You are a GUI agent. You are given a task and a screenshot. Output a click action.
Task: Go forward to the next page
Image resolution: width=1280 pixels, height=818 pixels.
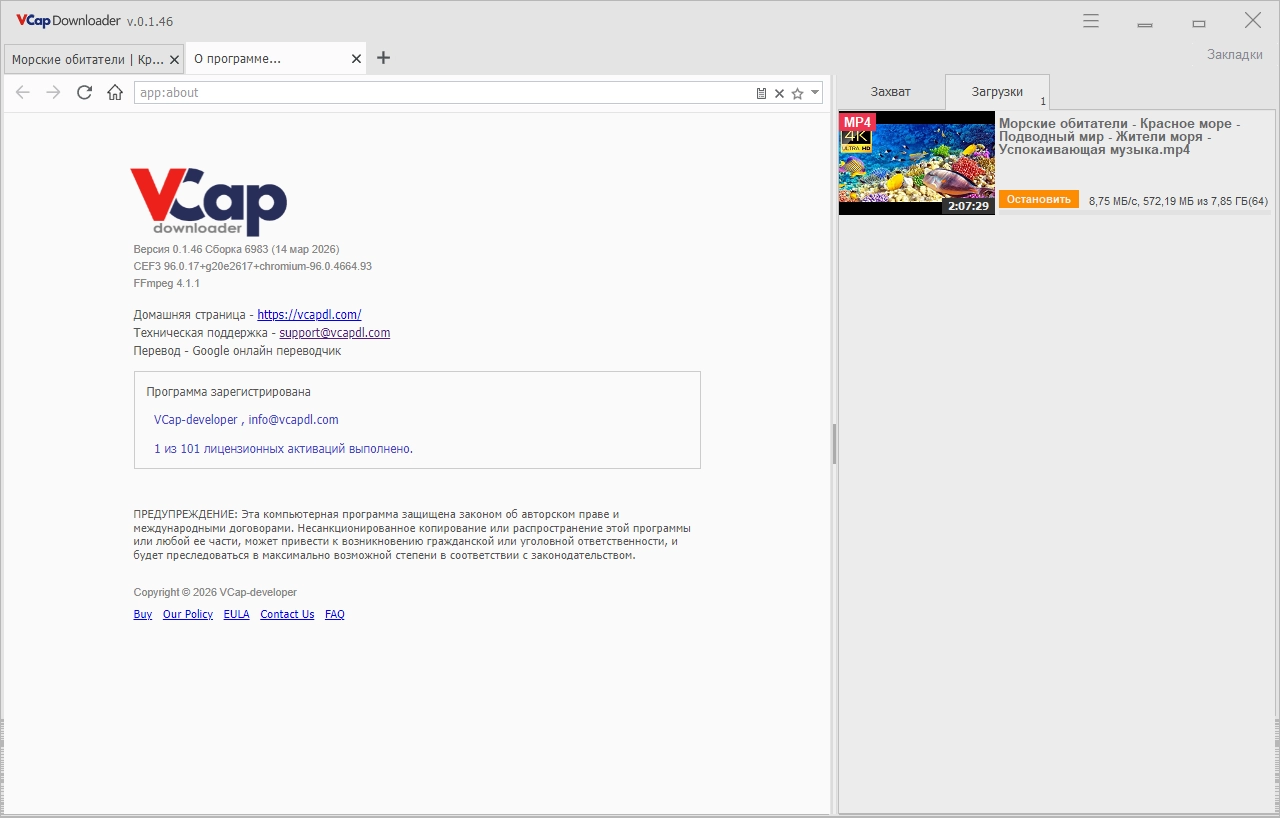coord(54,93)
